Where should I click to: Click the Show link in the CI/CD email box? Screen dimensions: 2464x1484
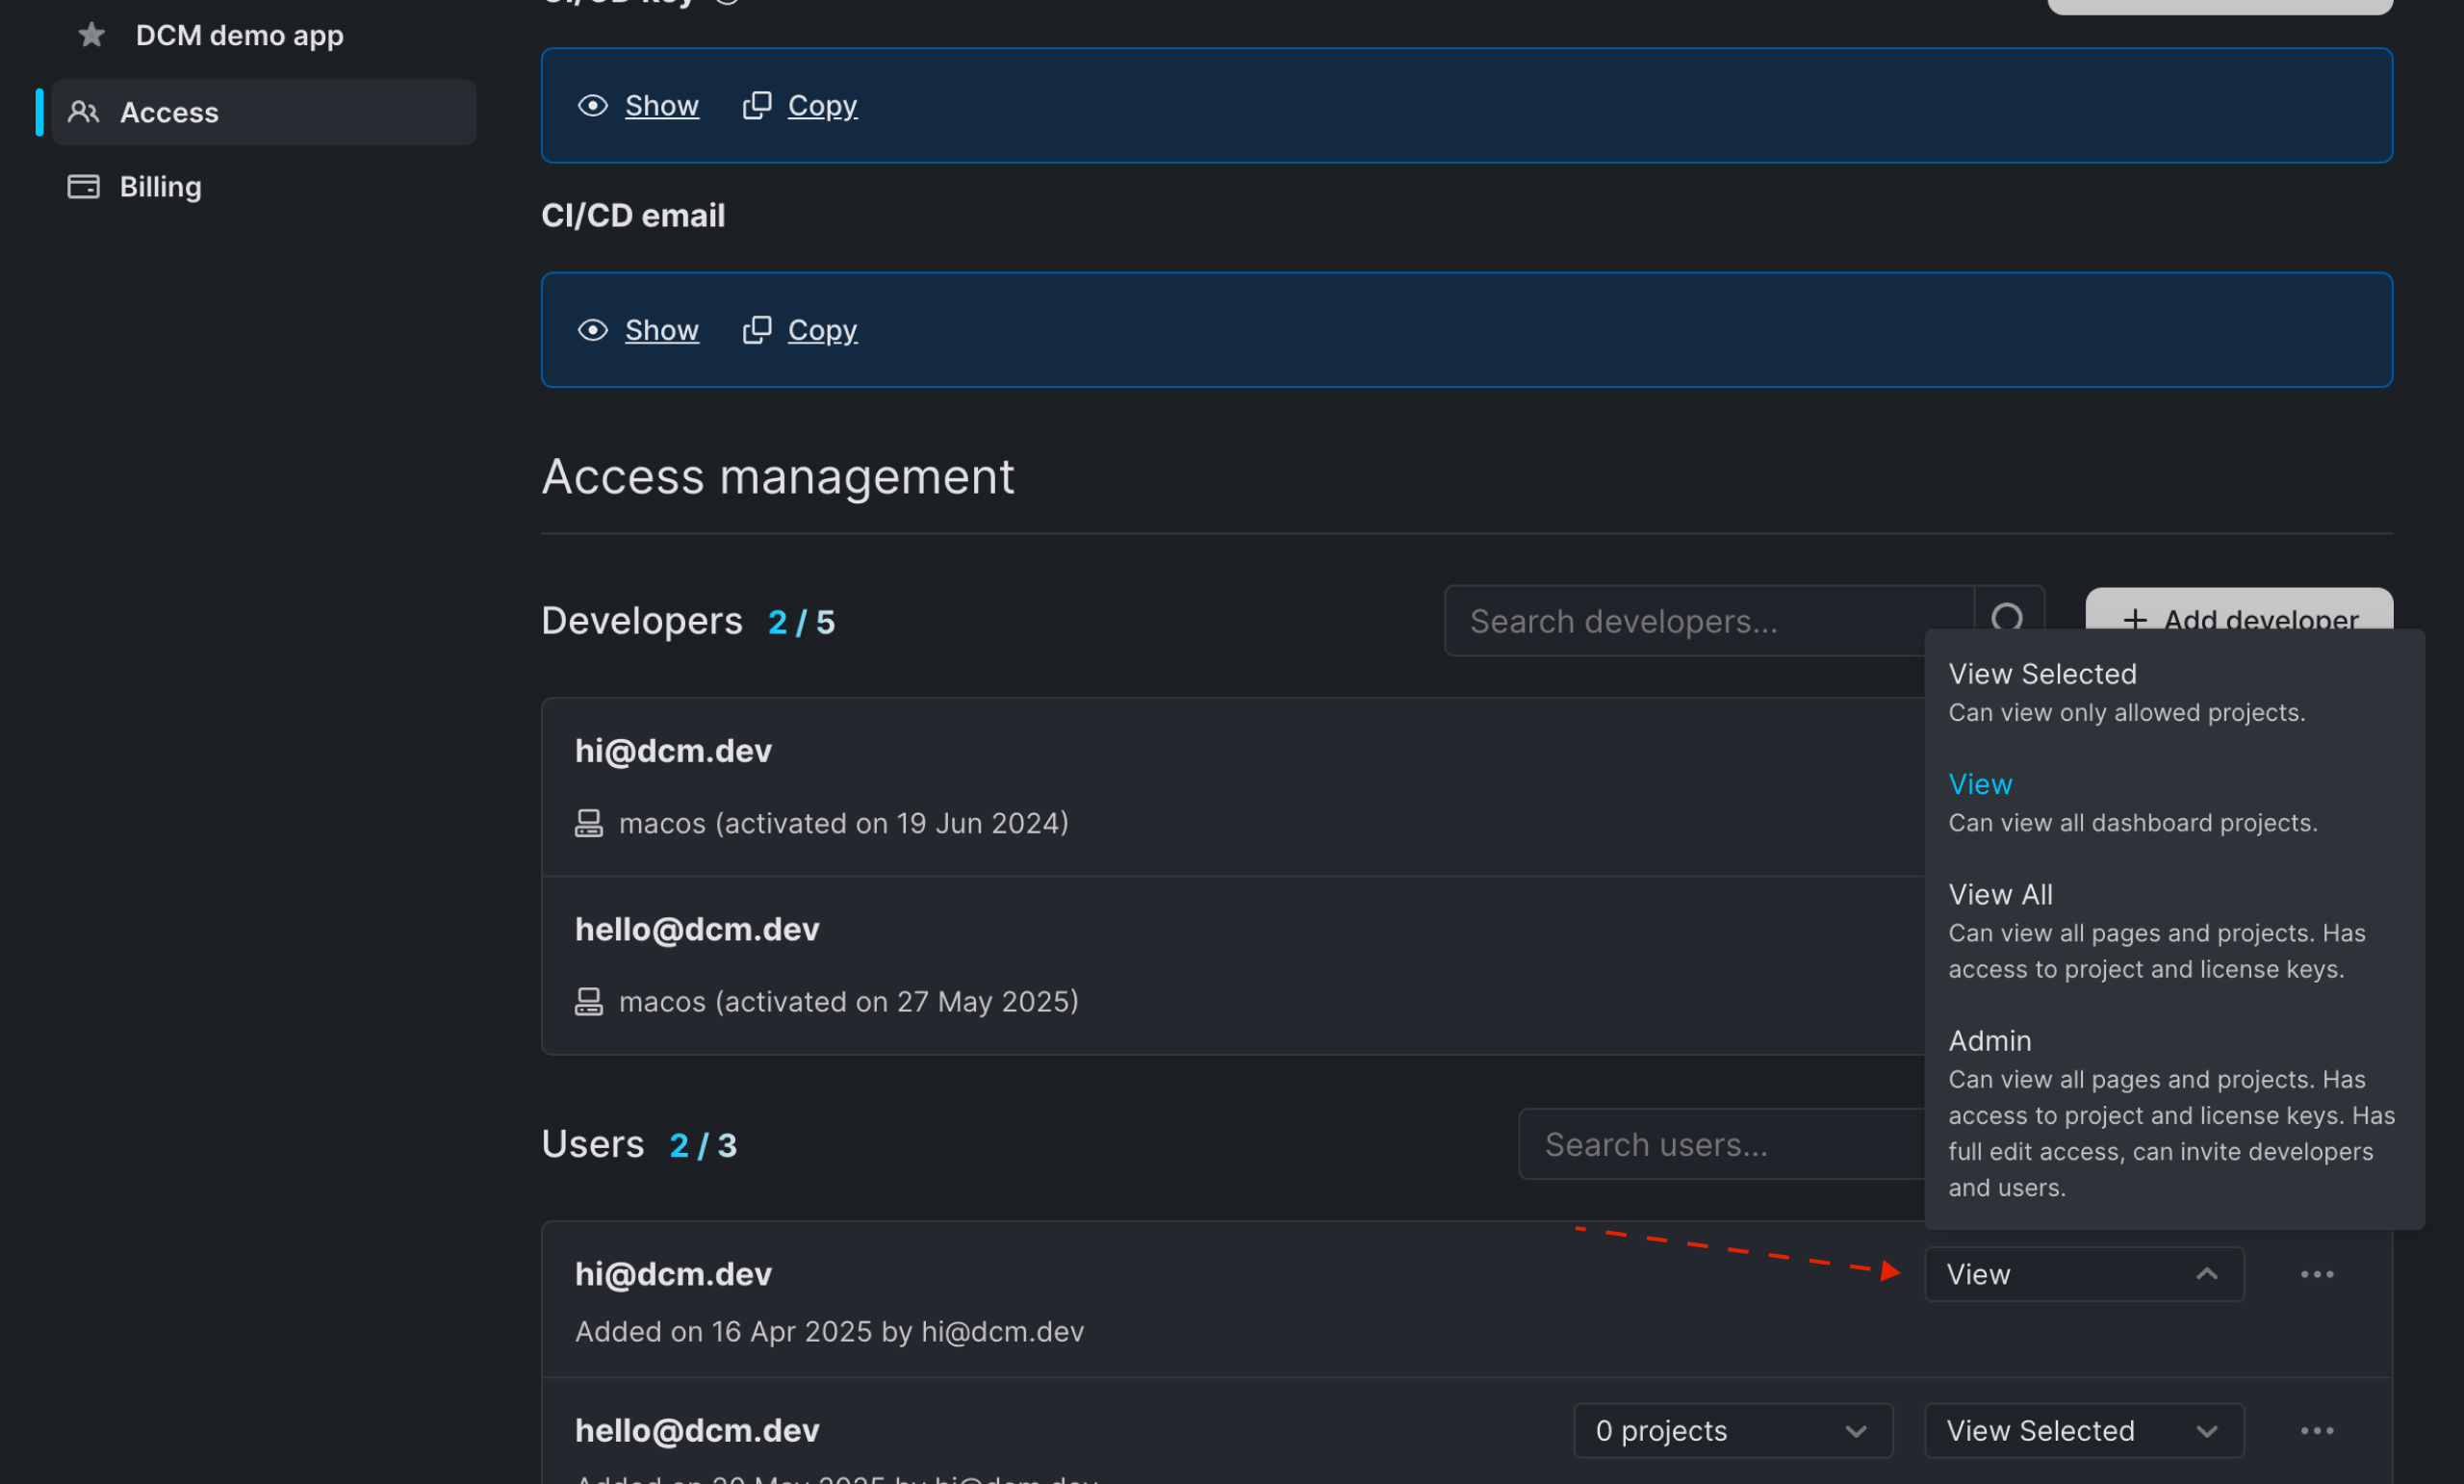coord(661,330)
